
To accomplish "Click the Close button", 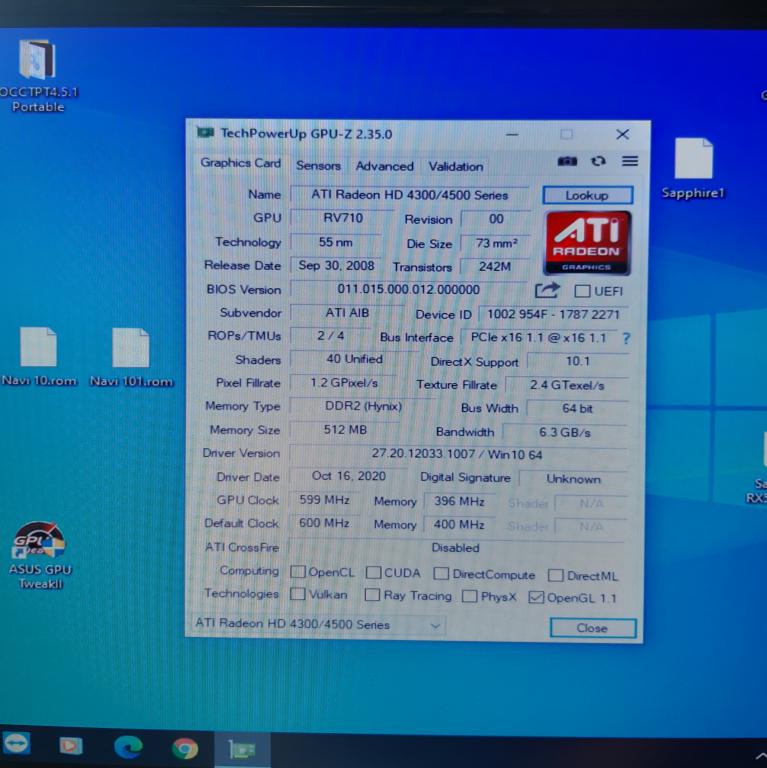I will (x=593, y=628).
